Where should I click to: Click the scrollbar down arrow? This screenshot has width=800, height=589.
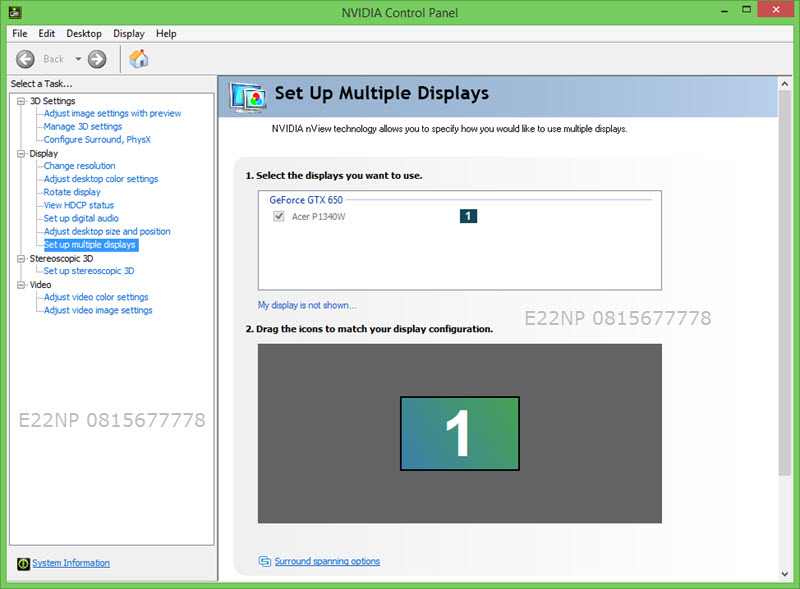(x=785, y=574)
